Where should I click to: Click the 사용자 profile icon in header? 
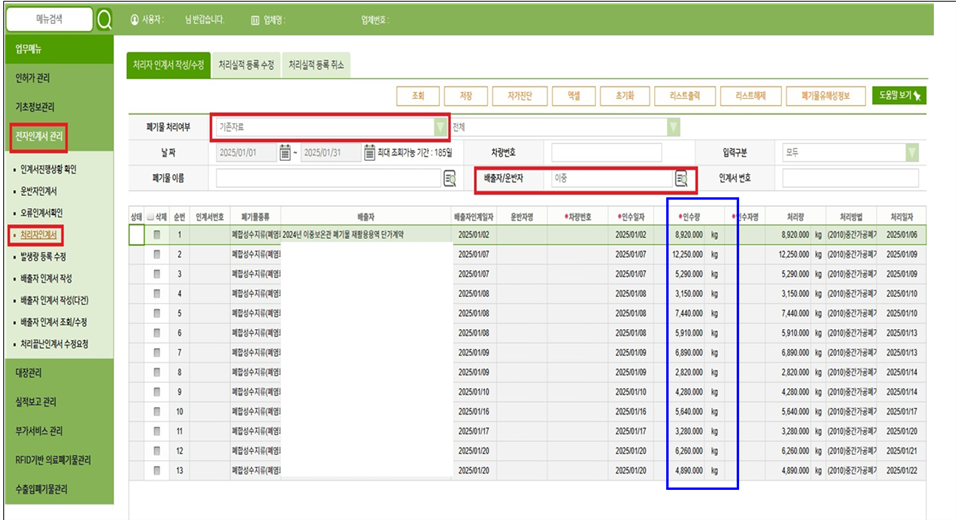point(135,20)
